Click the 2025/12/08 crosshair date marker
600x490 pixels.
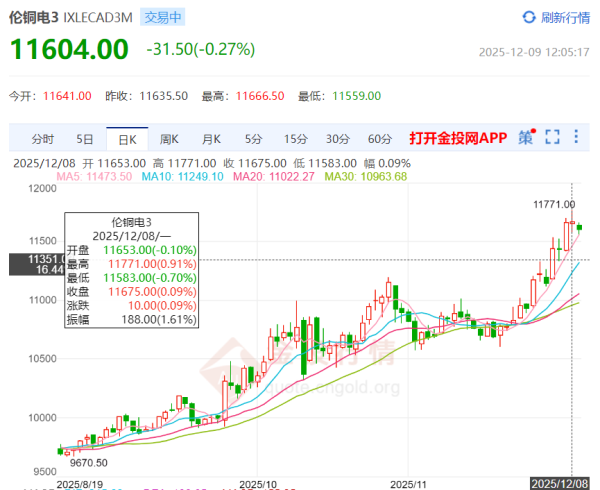coord(559,483)
